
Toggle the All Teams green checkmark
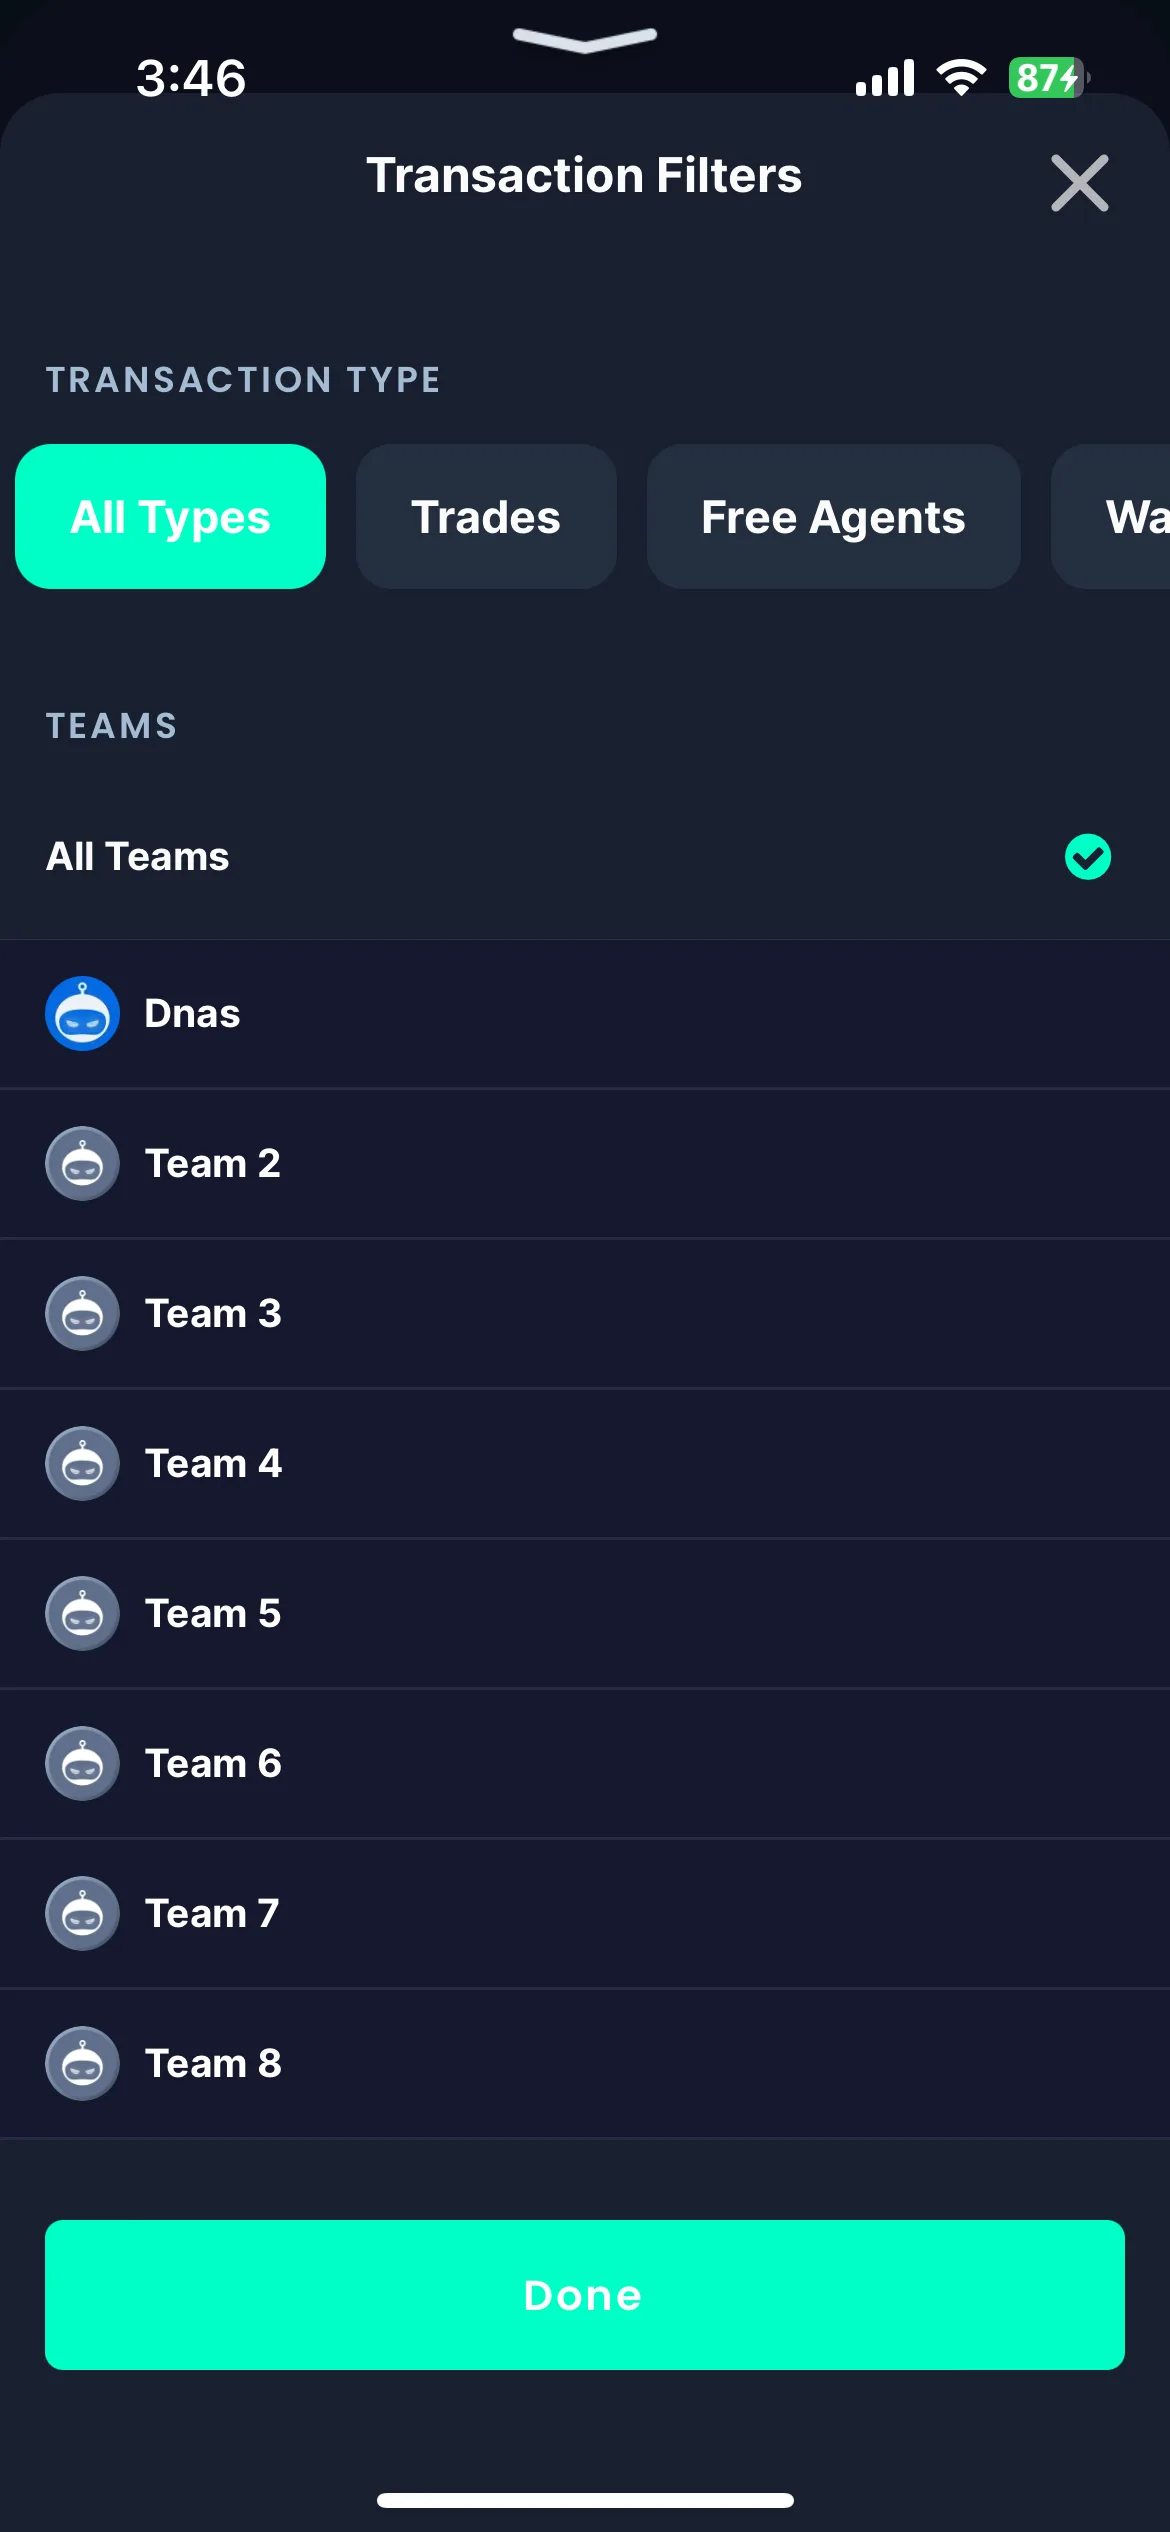pyautogui.click(x=1088, y=857)
